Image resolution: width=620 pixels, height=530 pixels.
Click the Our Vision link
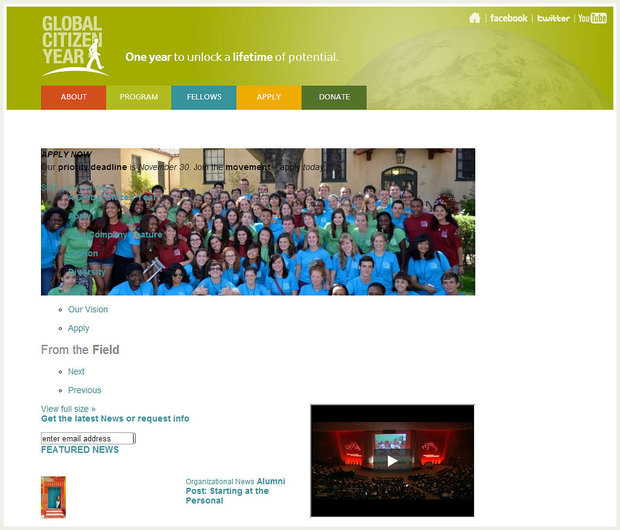point(88,310)
